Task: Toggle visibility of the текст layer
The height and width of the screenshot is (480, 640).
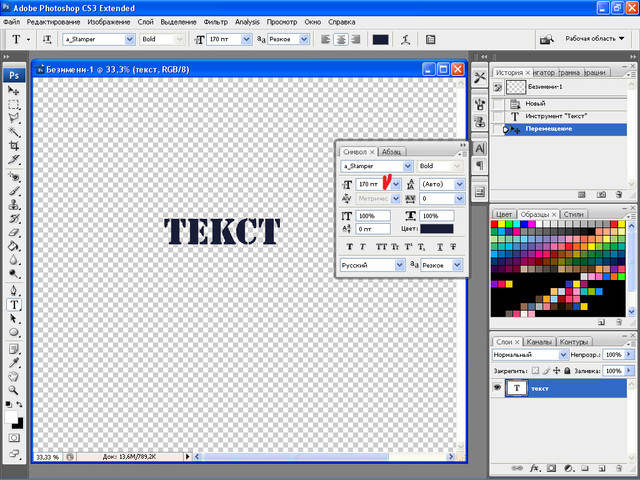Action: pyautogui.click(x=497, y=387)
